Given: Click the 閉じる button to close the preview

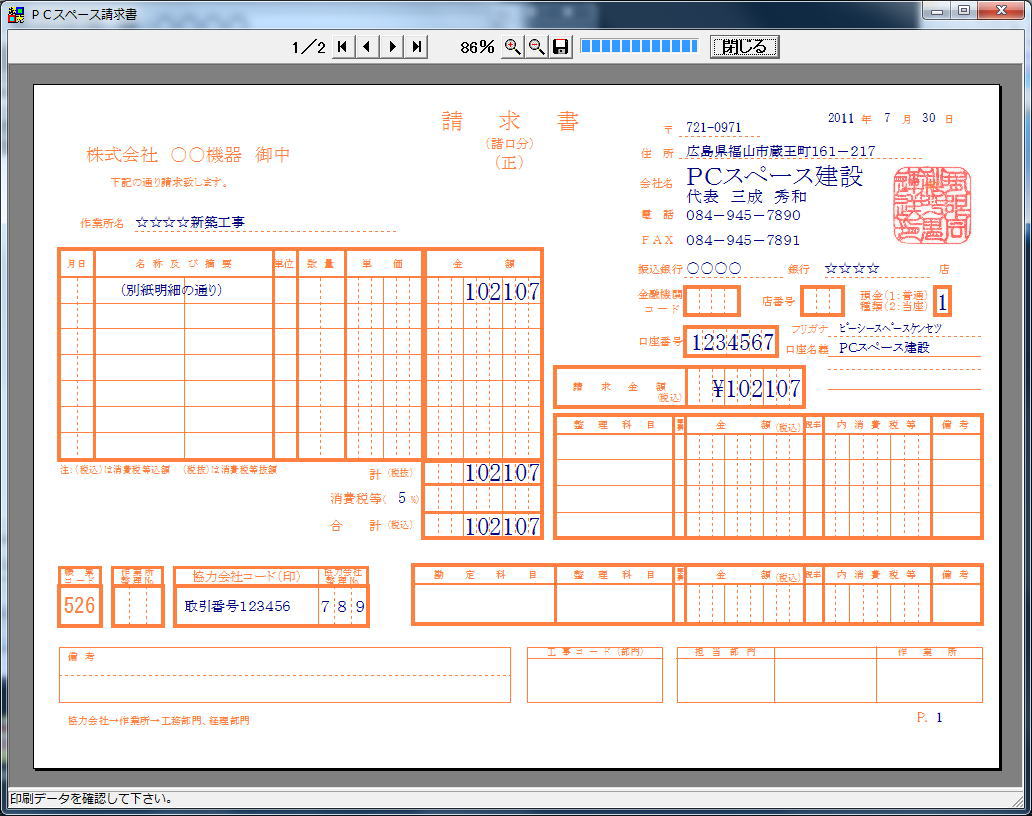Looking at the screenshot, I should (744, 47).
